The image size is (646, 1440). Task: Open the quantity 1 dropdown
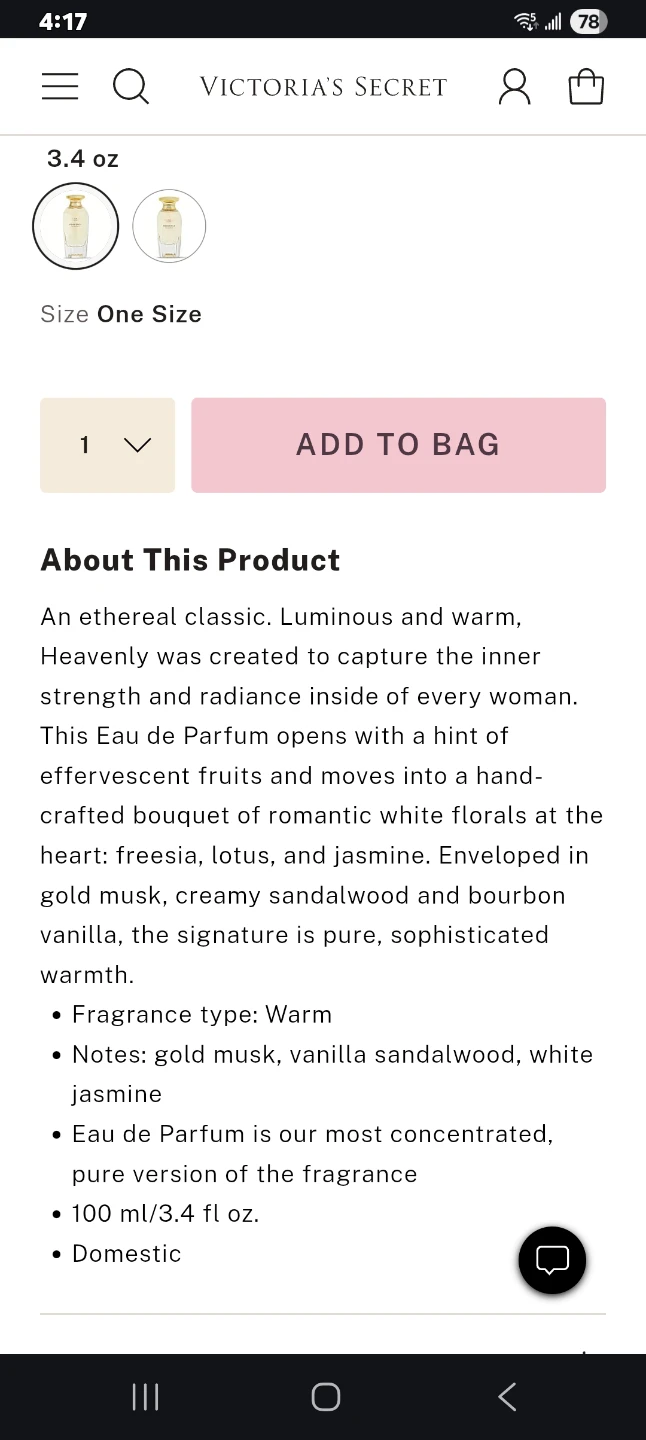click(x=108, y=445)
